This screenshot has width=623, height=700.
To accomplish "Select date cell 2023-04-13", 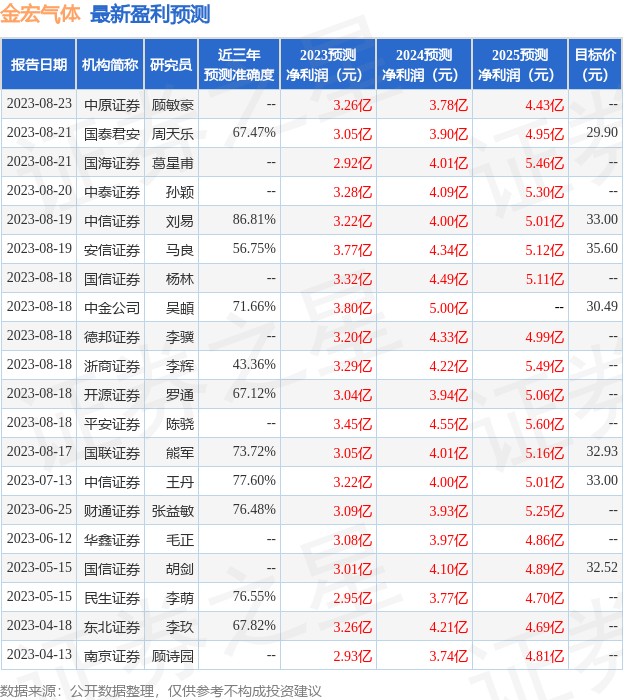I will pyautogui.click(x=39, y=655).
